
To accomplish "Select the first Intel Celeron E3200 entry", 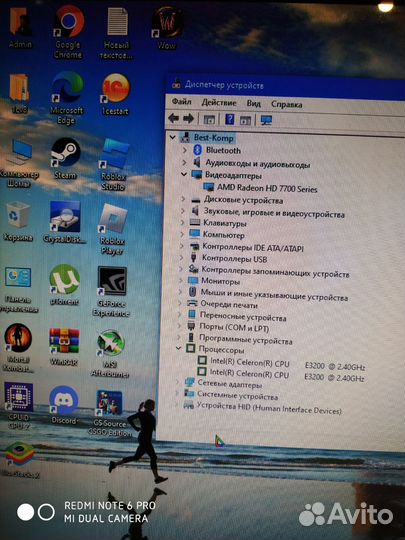I will pos(281,364).
